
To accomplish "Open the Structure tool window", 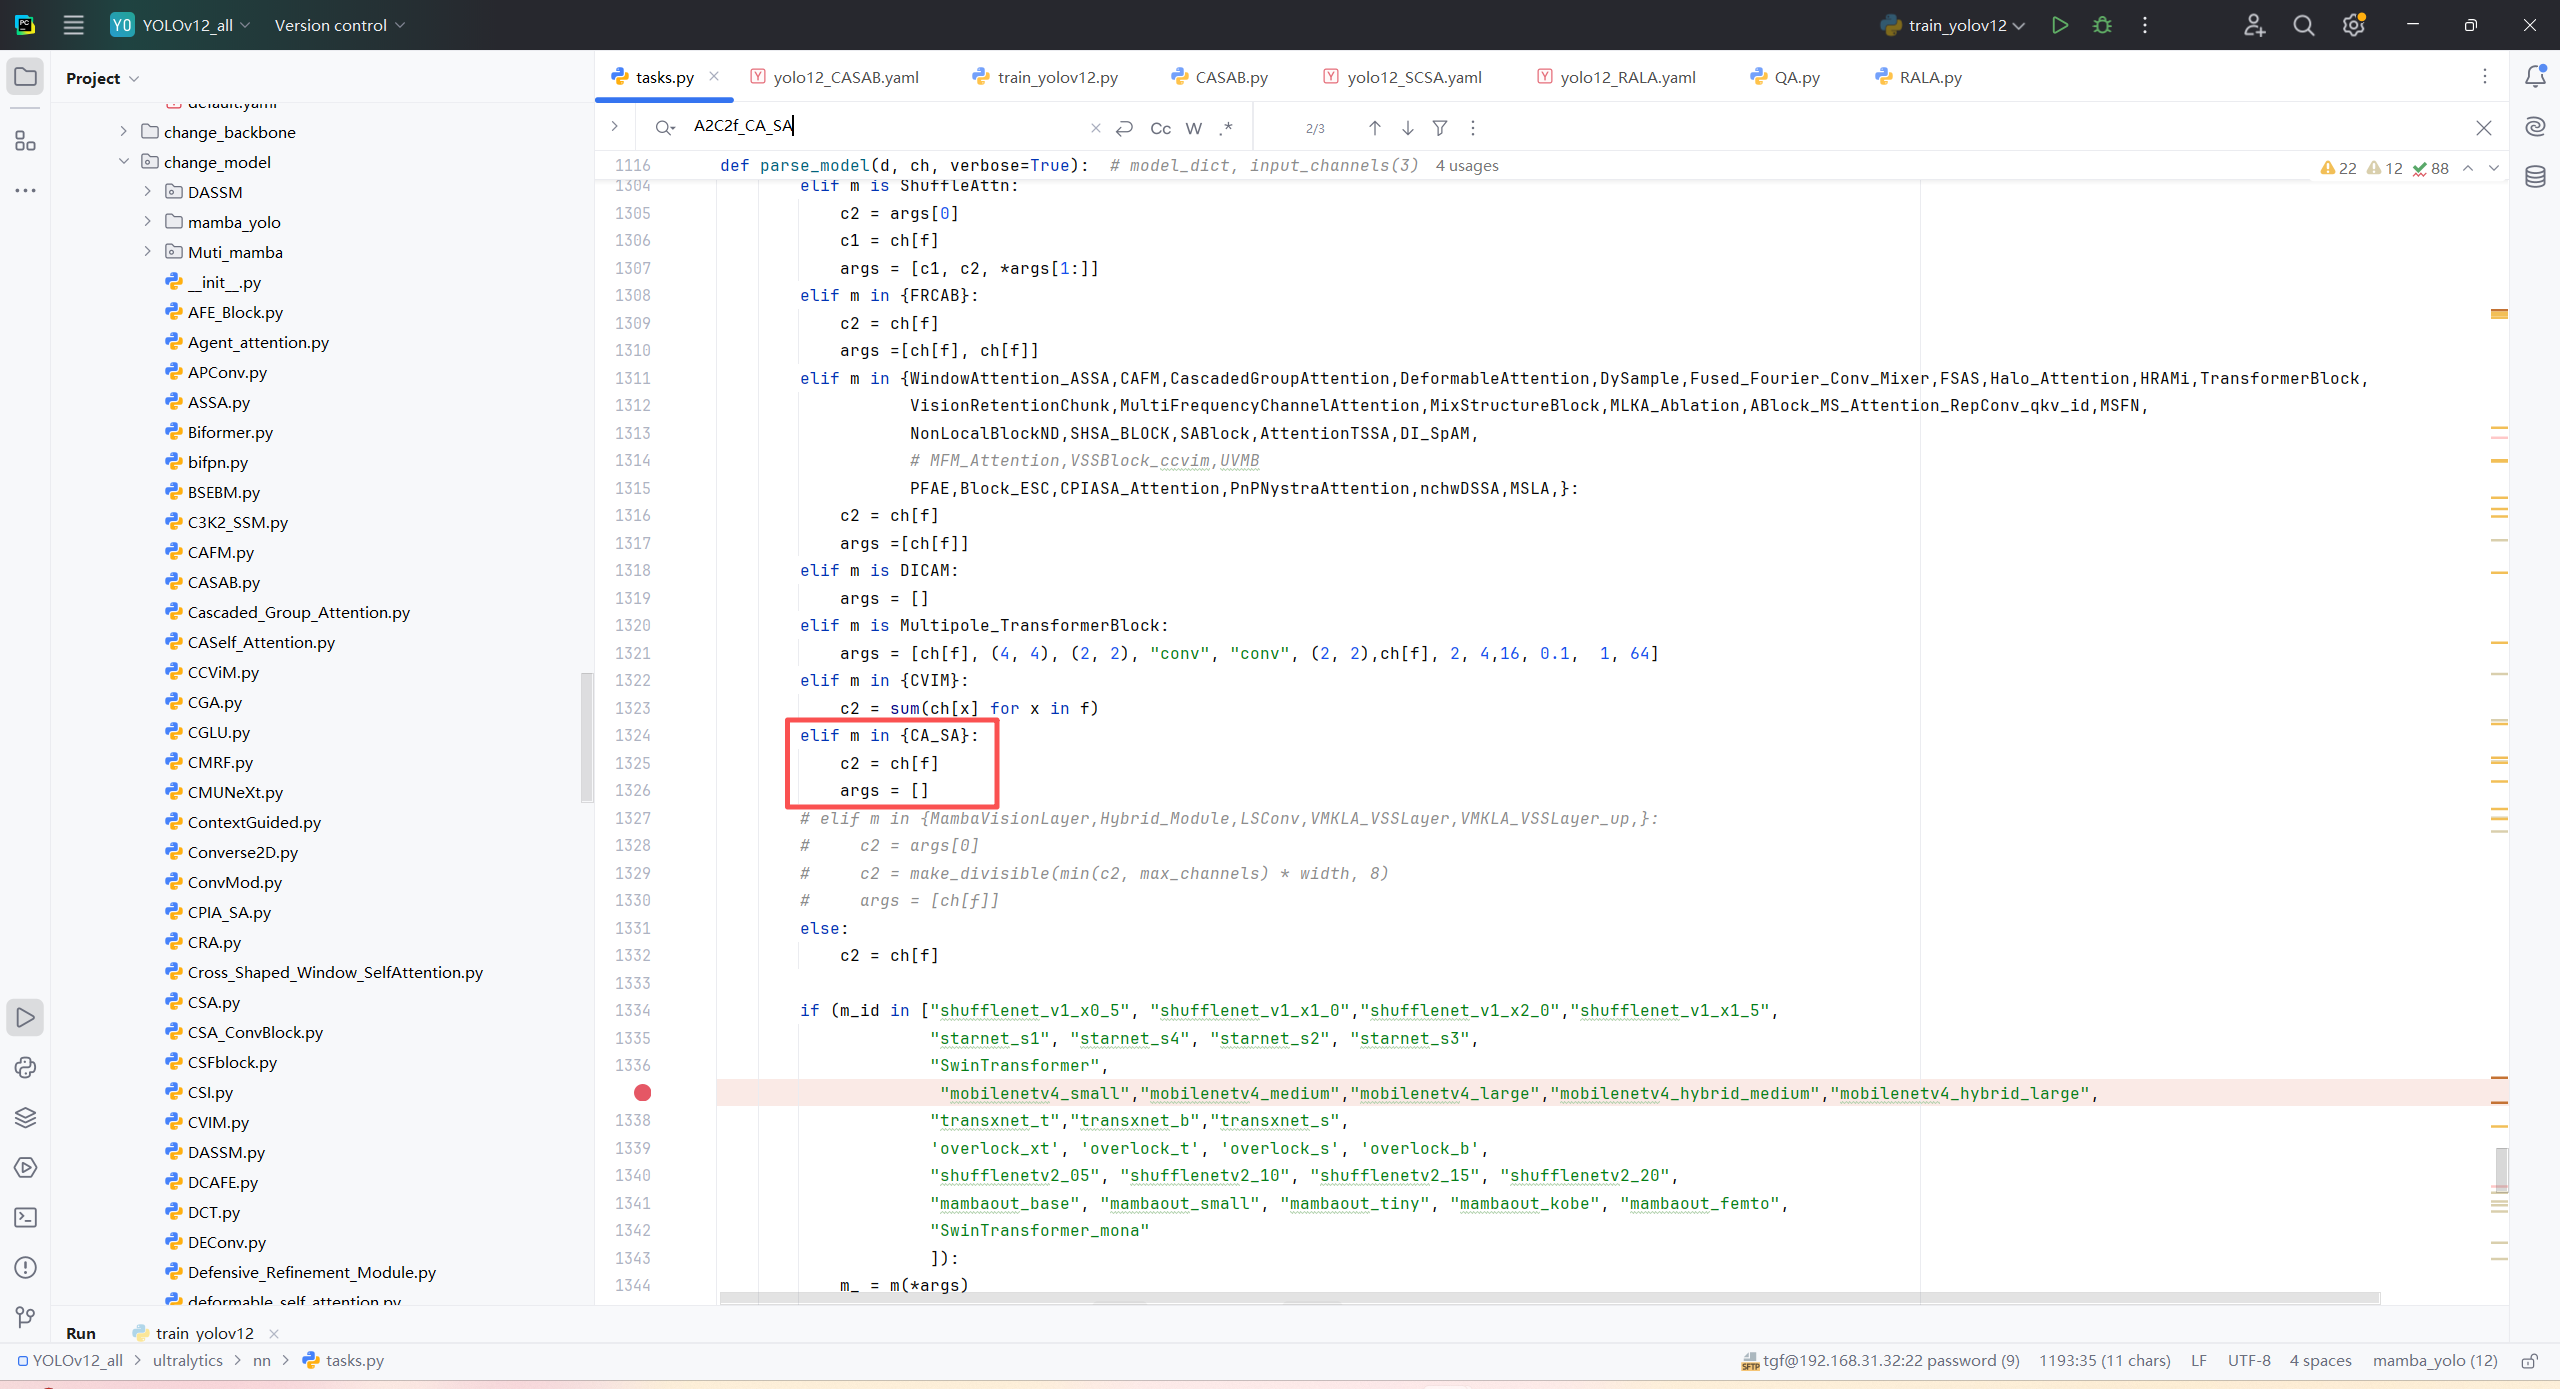I will pyautogui.click(x=25, y=141).
